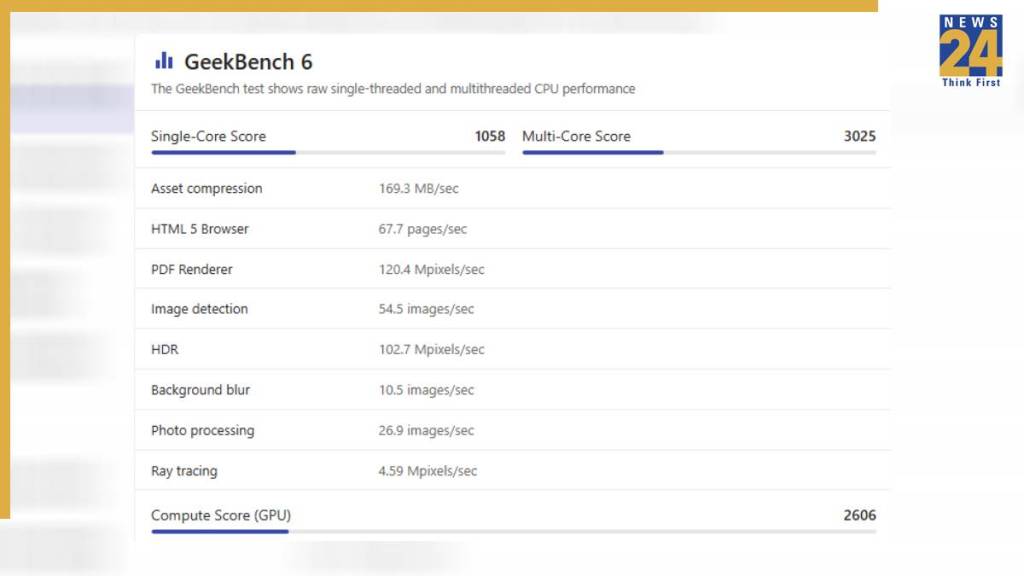This screenshot has width=1024, height=576.
Task: Click the 1058 single-core score value
Action: tap(490, 136)
